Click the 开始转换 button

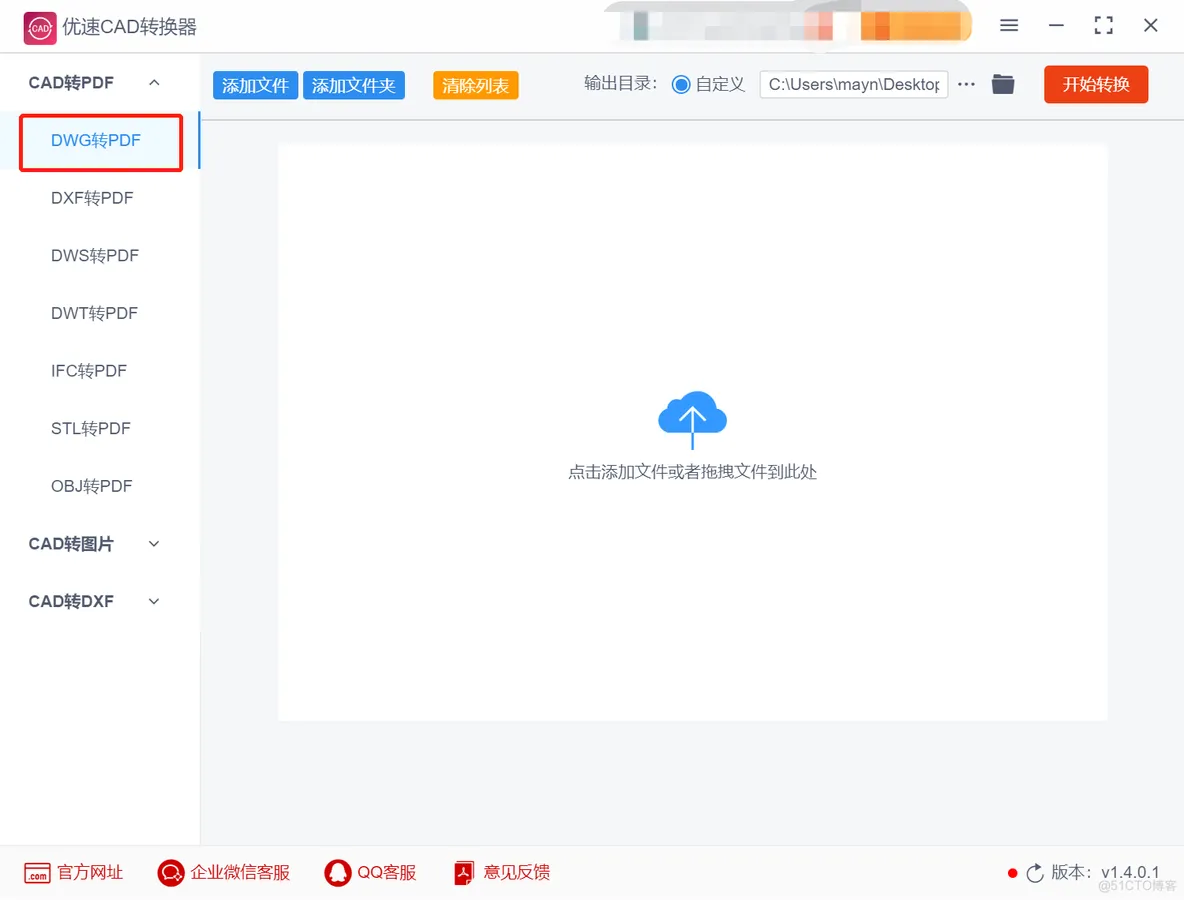coord(1096,84)
